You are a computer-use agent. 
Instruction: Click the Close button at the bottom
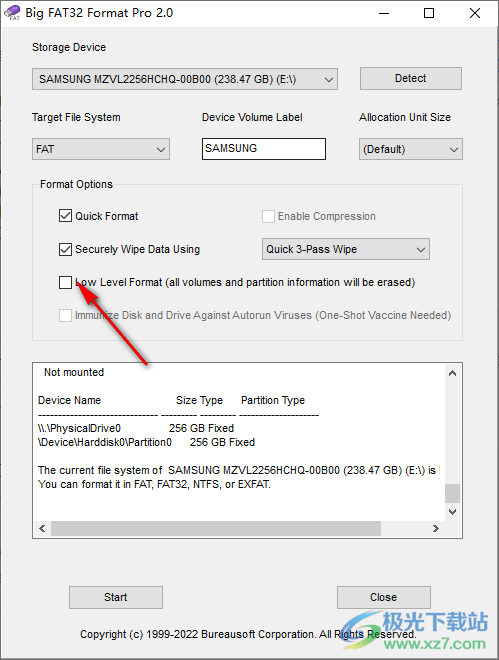pos(384,597)
